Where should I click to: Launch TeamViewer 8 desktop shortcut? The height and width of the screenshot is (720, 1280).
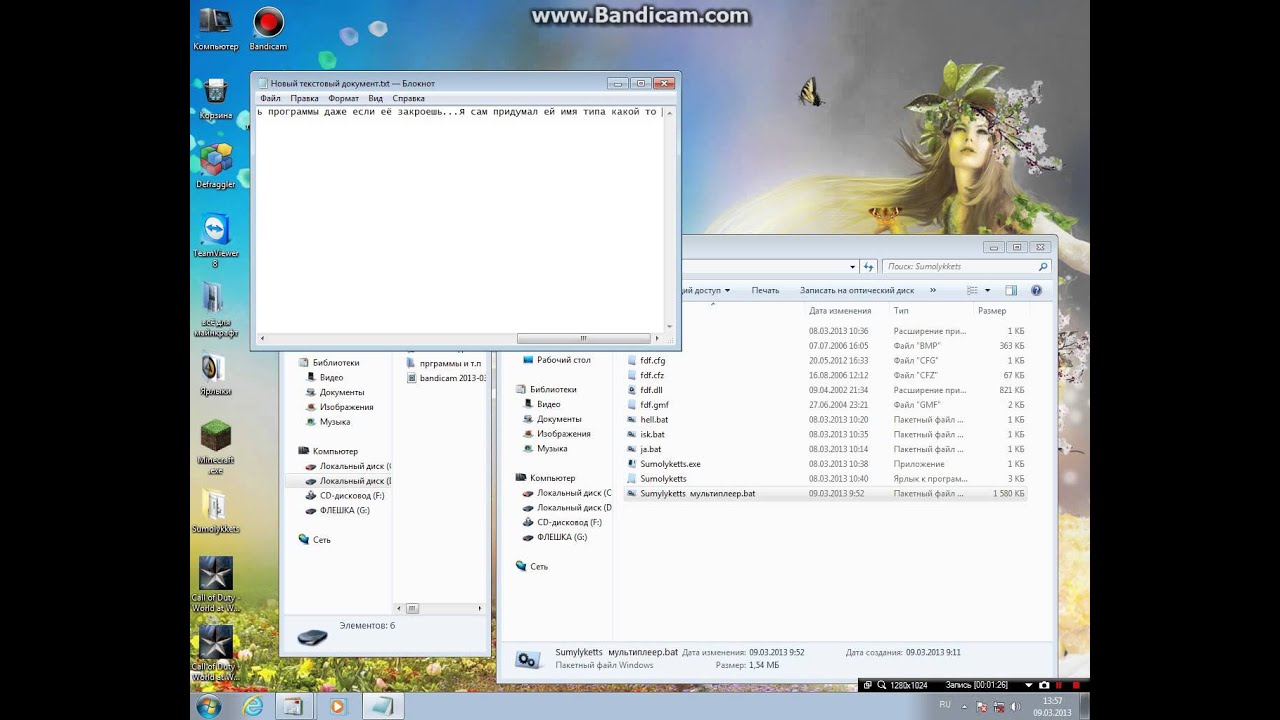pos(215,239)
